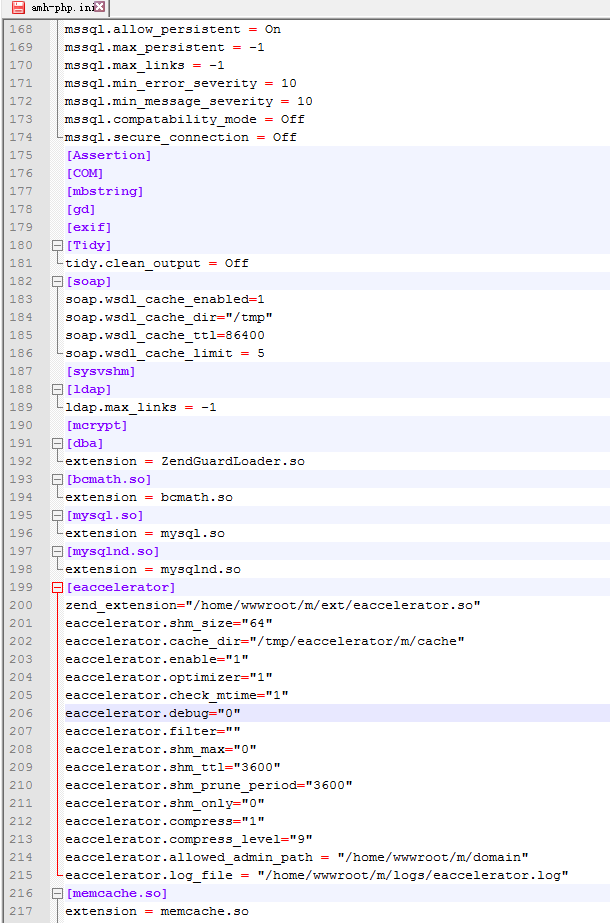Fold the [bcmath.so] section

(x=57, y=480)
